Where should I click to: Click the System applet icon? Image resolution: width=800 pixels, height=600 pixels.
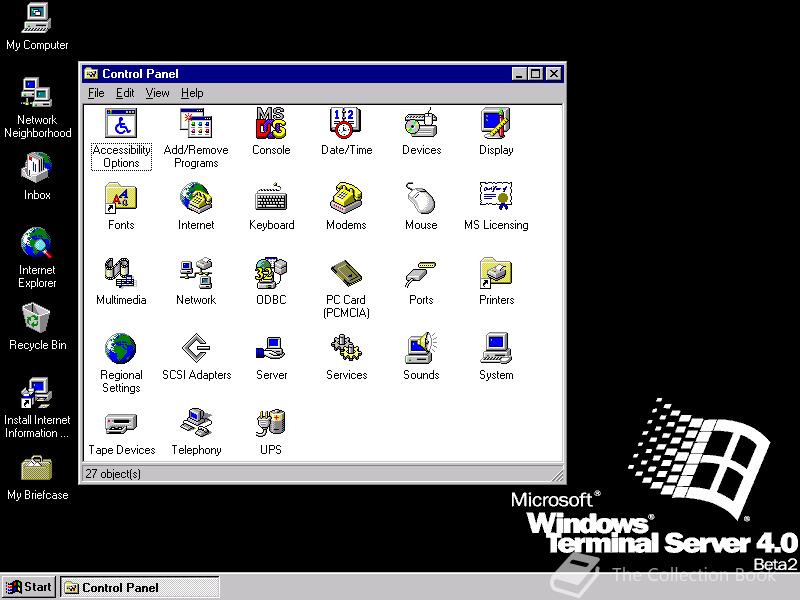496,348
